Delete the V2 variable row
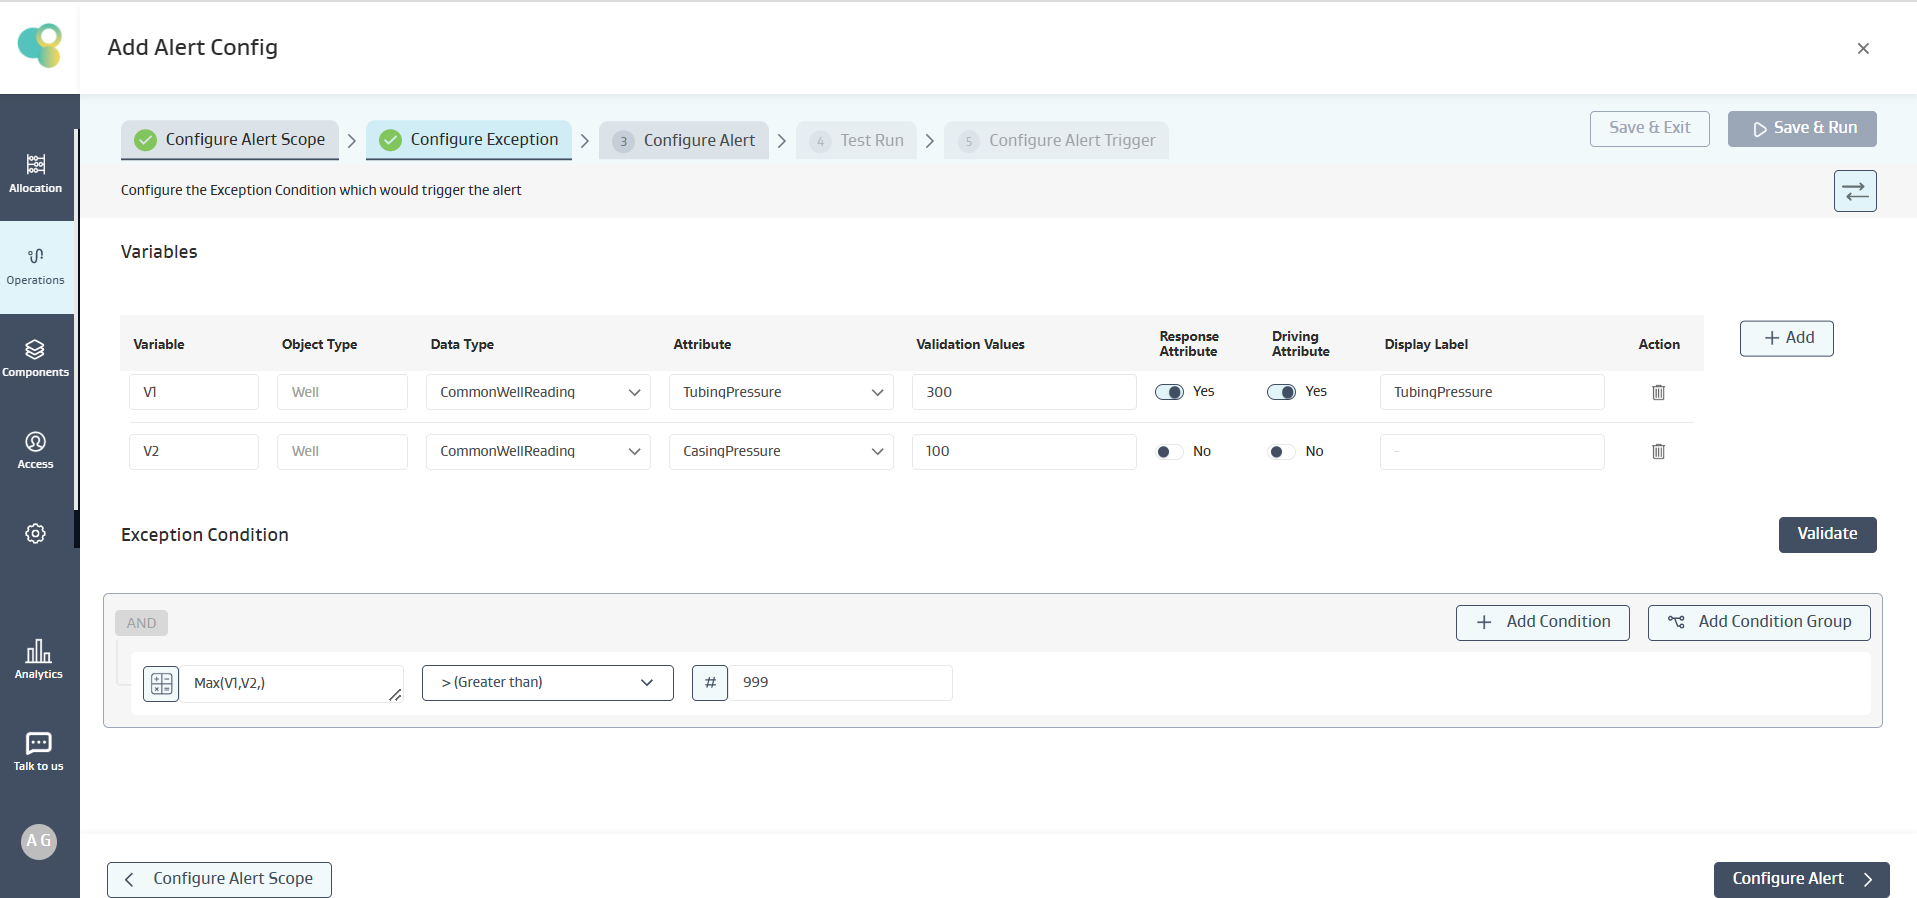This screenshot has width=1917, height=898. tap(1658, 451)
